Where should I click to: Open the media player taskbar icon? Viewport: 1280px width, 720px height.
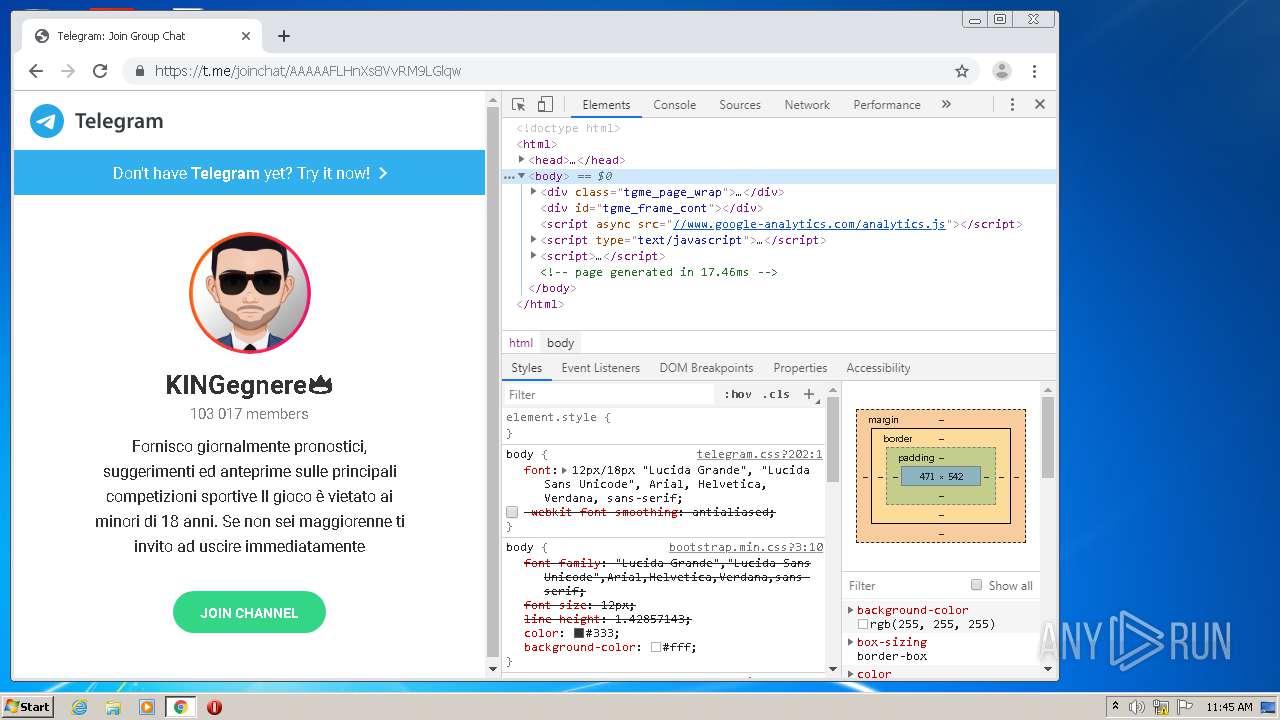[147, 707]
